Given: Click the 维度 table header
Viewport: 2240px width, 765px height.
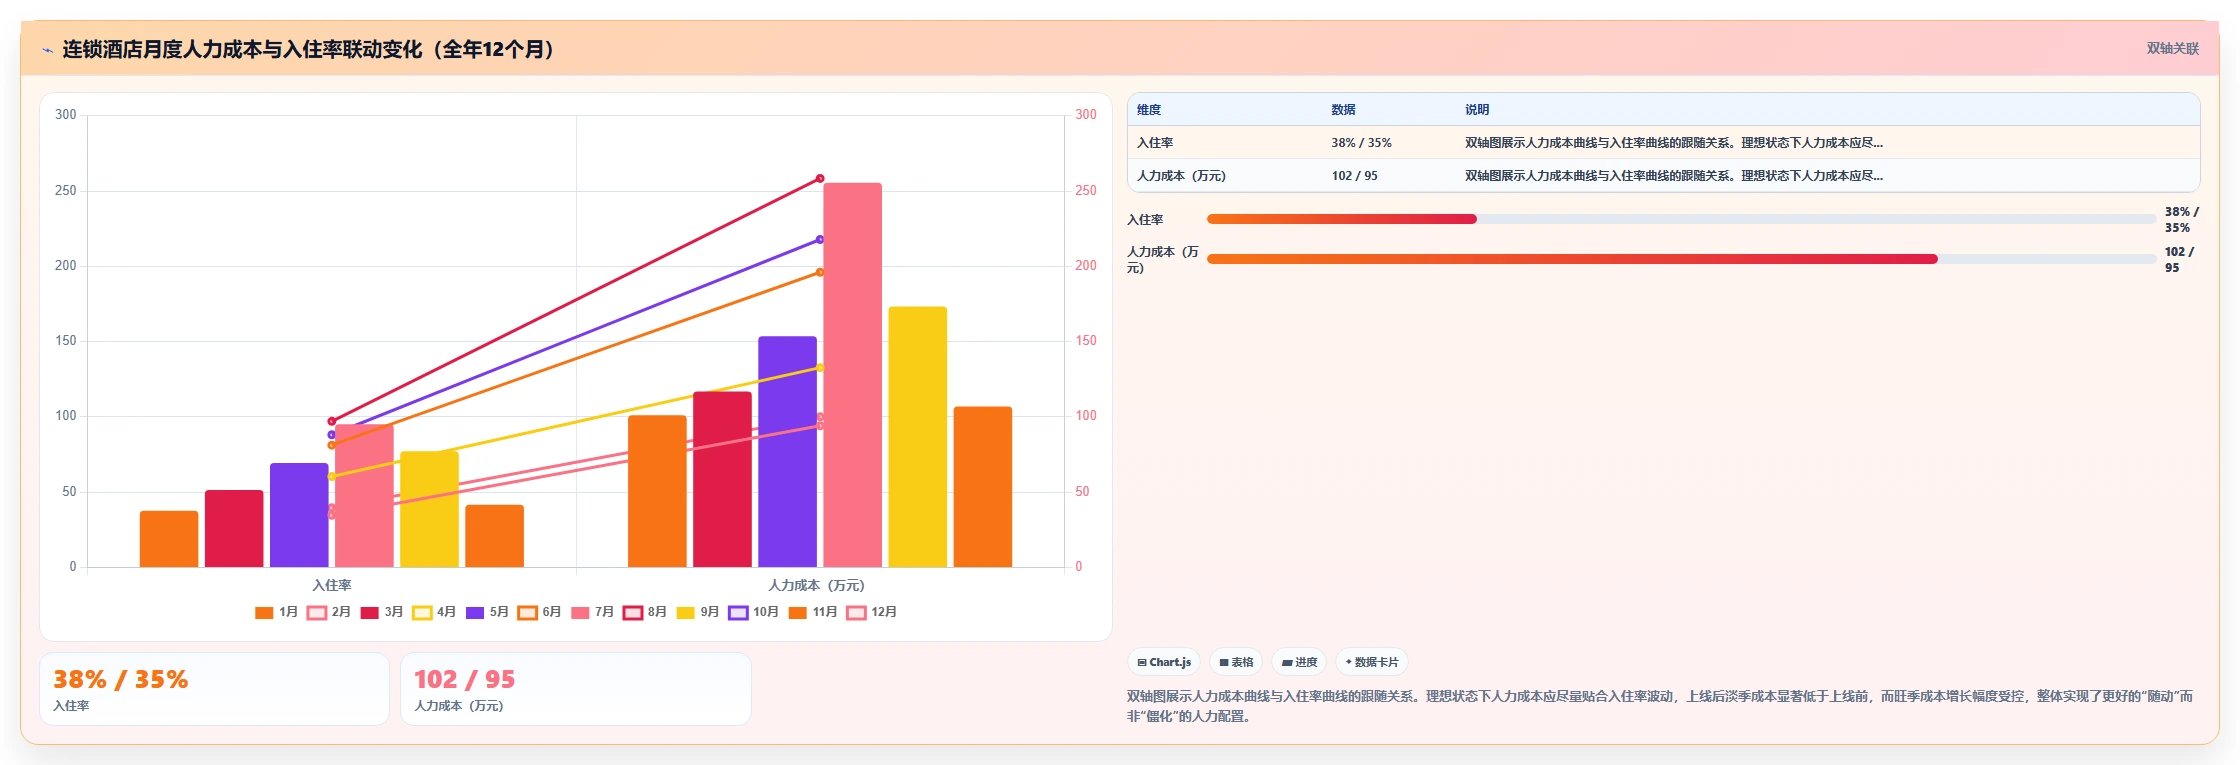Looking at the screenshot, I should tap(1149, 110).
